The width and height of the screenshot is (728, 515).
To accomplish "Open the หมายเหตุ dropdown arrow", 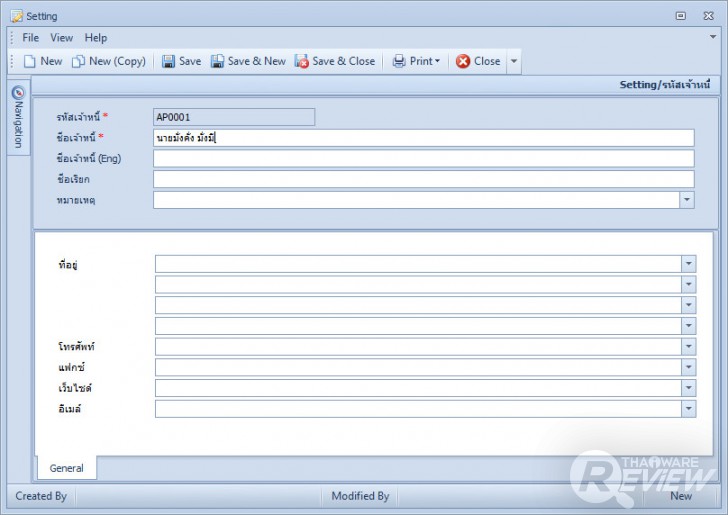I will point(687,200).
